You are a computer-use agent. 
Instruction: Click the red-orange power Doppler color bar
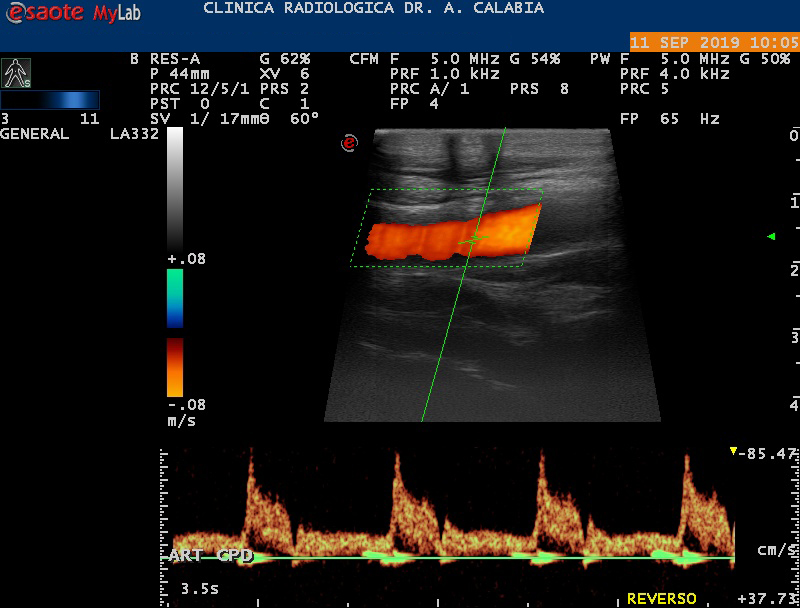[175, 367]
